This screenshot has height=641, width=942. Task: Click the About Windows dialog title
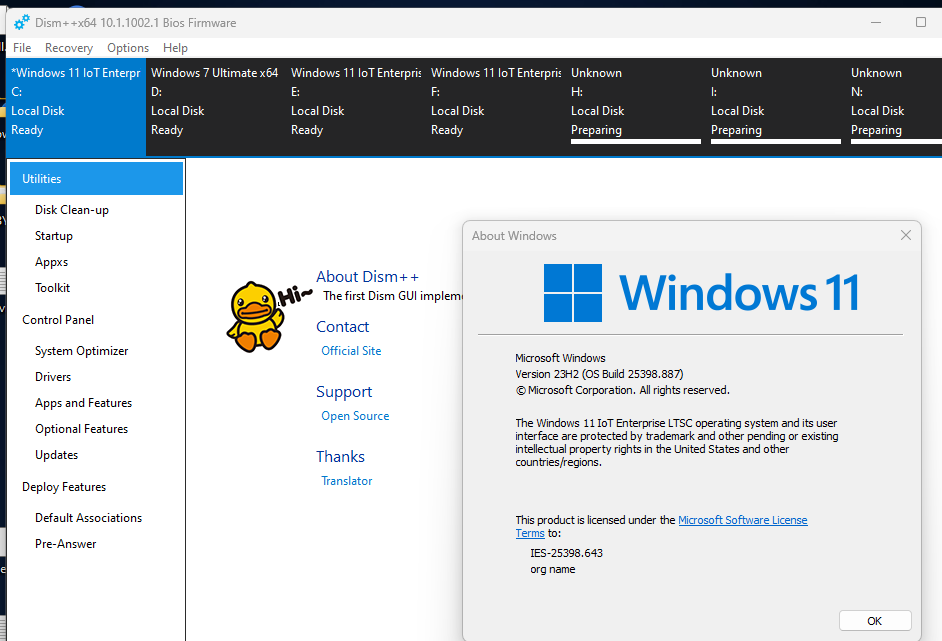click(514, 236)
